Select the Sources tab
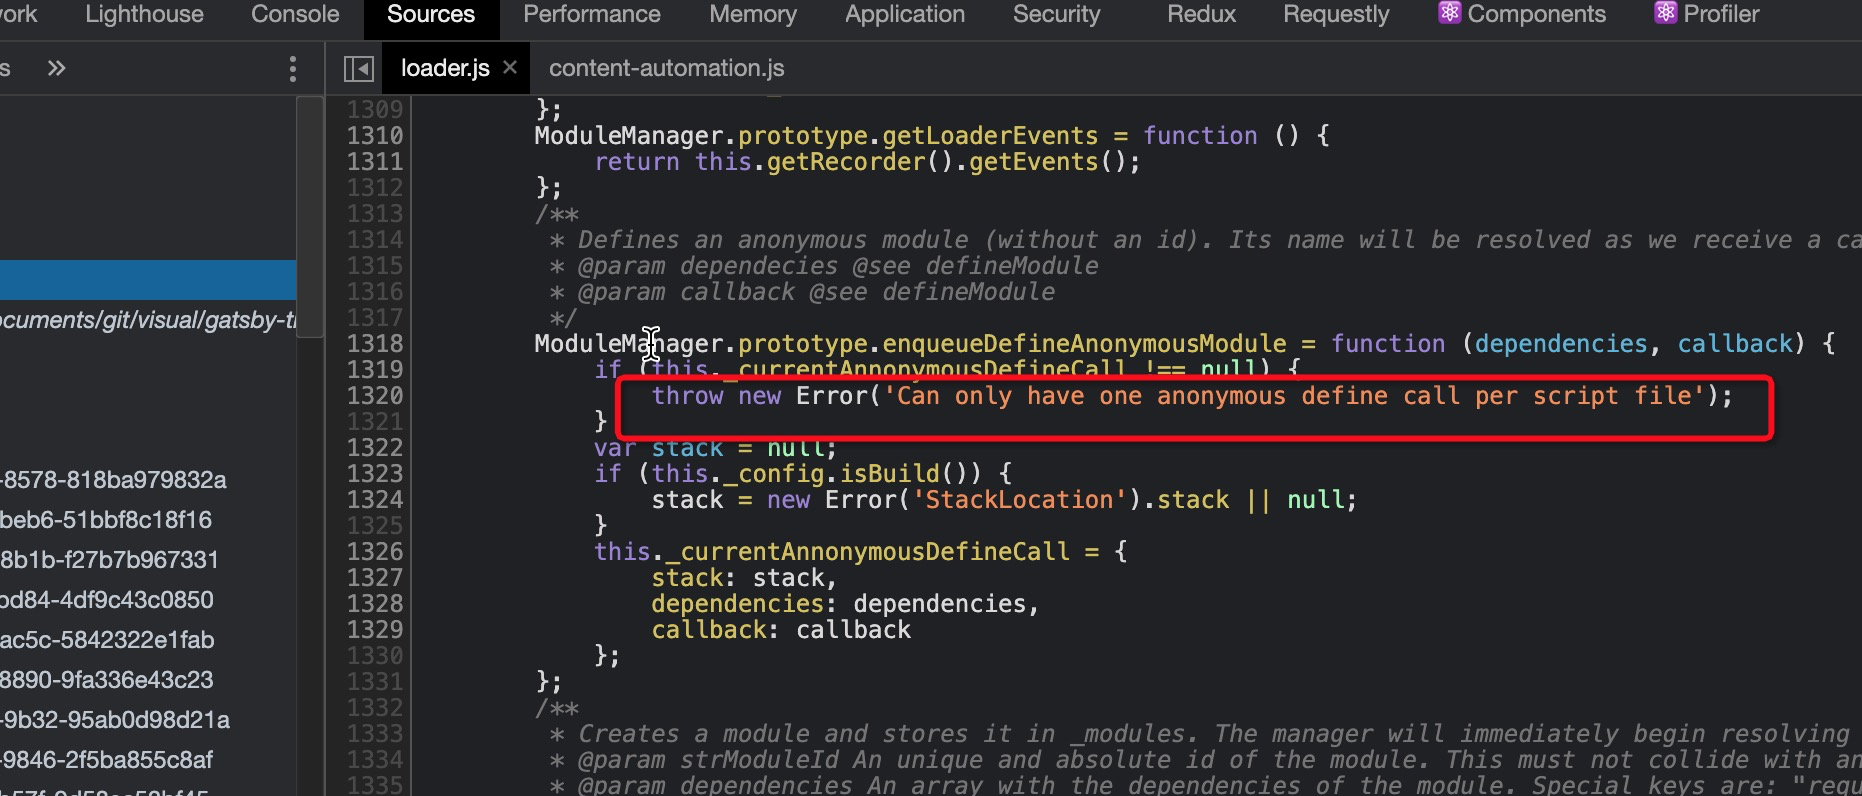The height and width of the screenshot is (796, 1862). tap(430, 14)
